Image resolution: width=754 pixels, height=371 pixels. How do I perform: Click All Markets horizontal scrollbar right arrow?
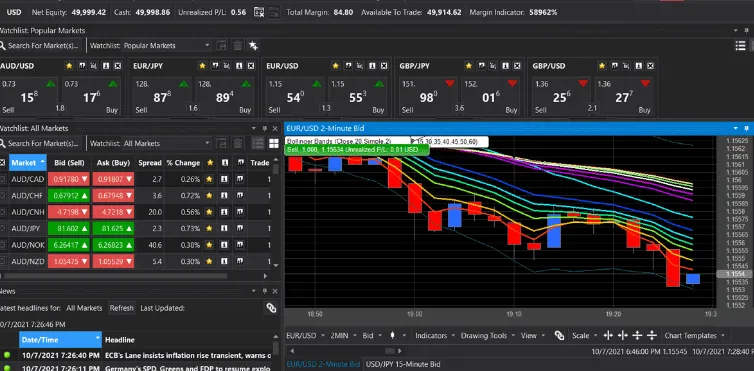click(x=265, y=276)
